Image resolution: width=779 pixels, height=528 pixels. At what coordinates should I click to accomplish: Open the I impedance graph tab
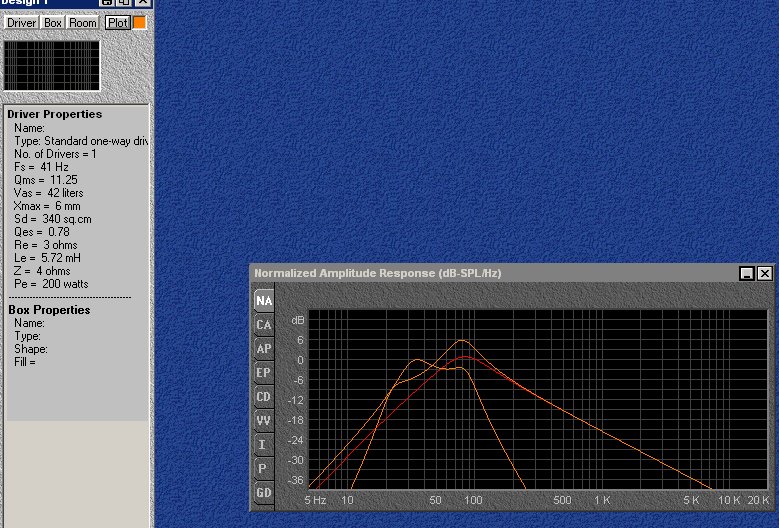264,445
